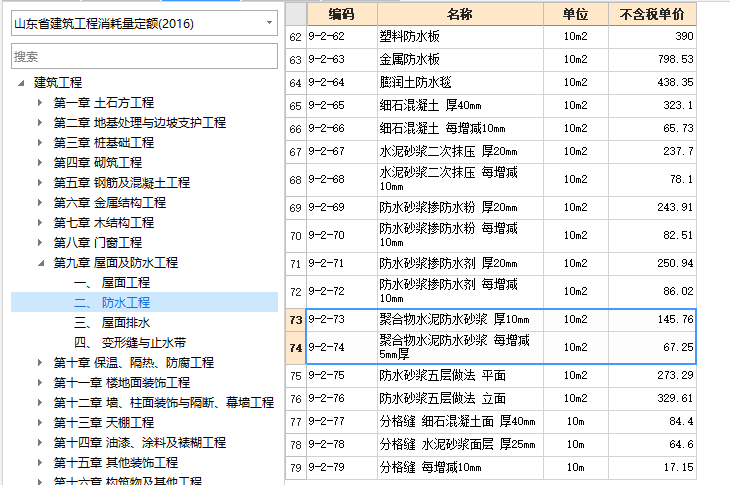Select 第八章 门窗工程 tree item

(97, 242)
